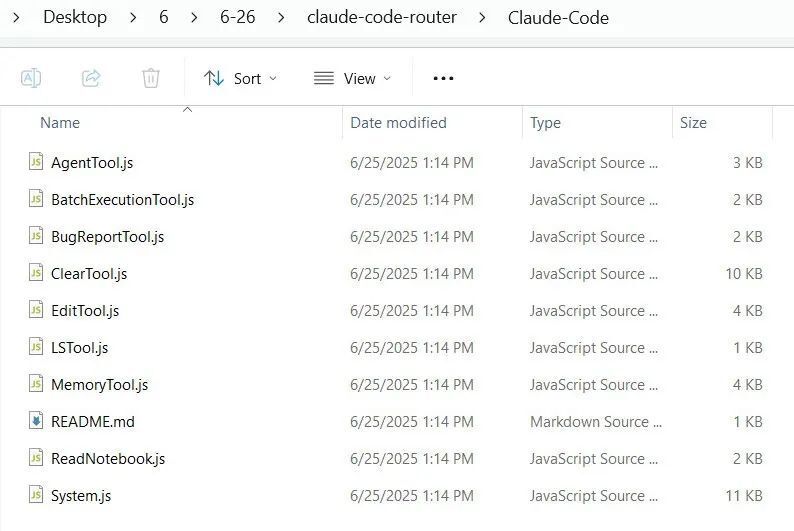Select the BatchExecutionTool.js file name
This screenshot has height=531, width=794.
click(x=122, y=199)
